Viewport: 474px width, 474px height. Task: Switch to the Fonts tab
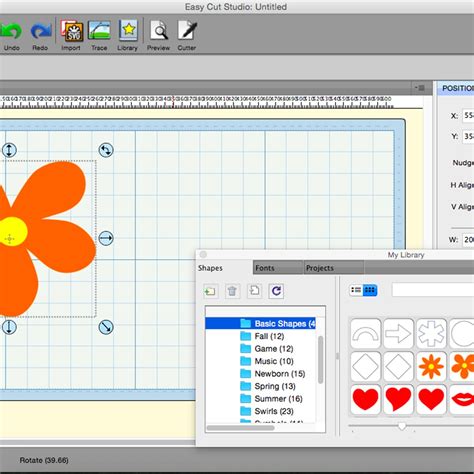click(x=278, y=268)
